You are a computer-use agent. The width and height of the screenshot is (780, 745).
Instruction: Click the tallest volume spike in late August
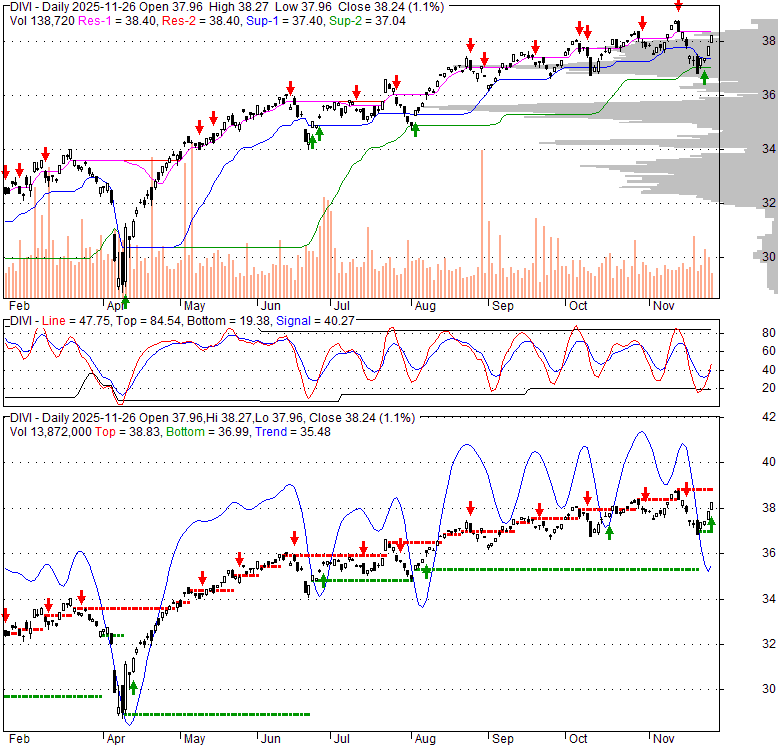(x=482, y=223)
